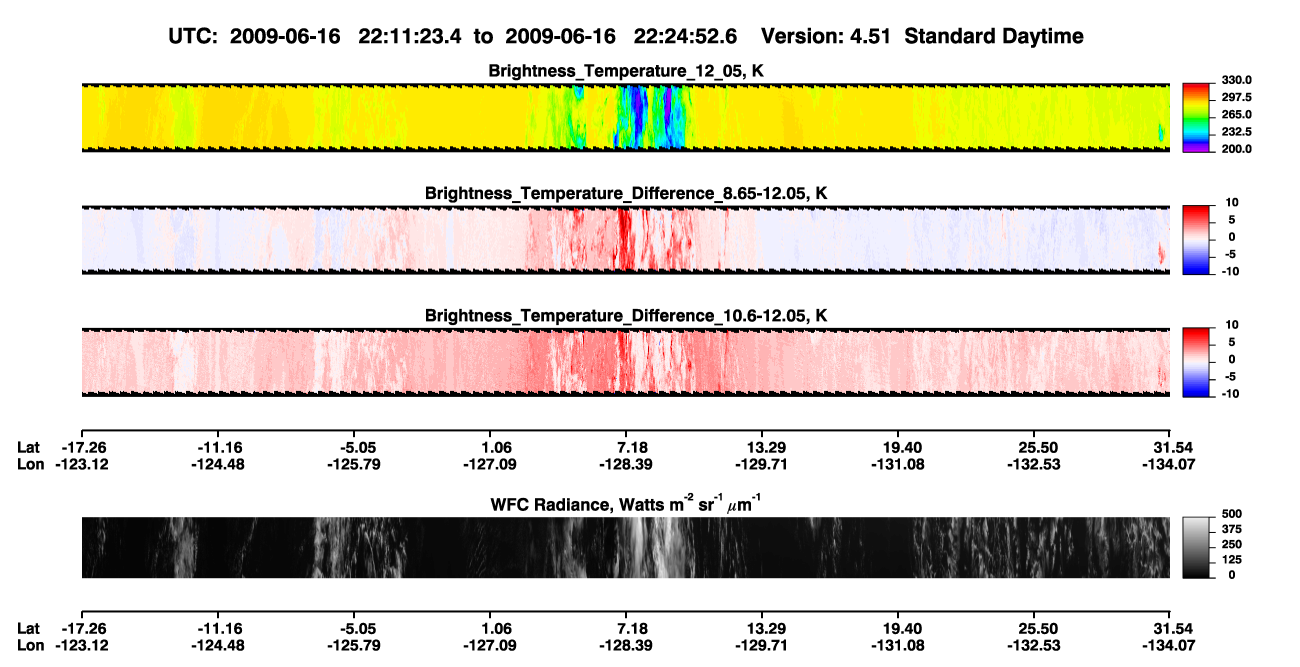Click latitude -5.05 on the bottom axis
The image size is (1300, 667).
[354, 629]
